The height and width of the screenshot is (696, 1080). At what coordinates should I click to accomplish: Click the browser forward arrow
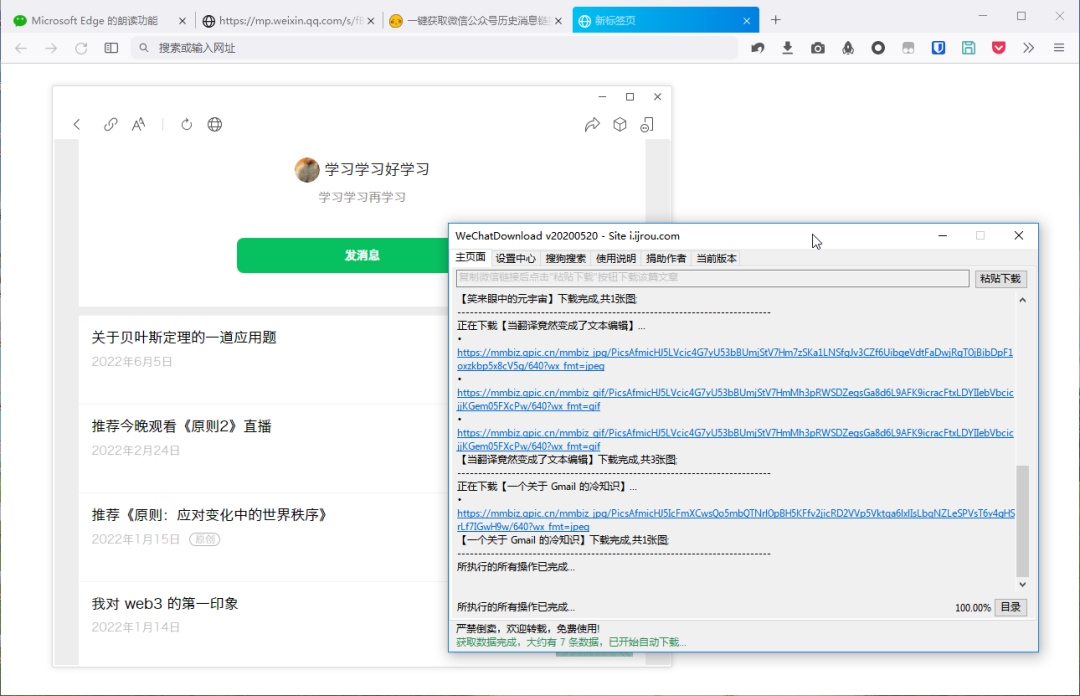(51, 48)
